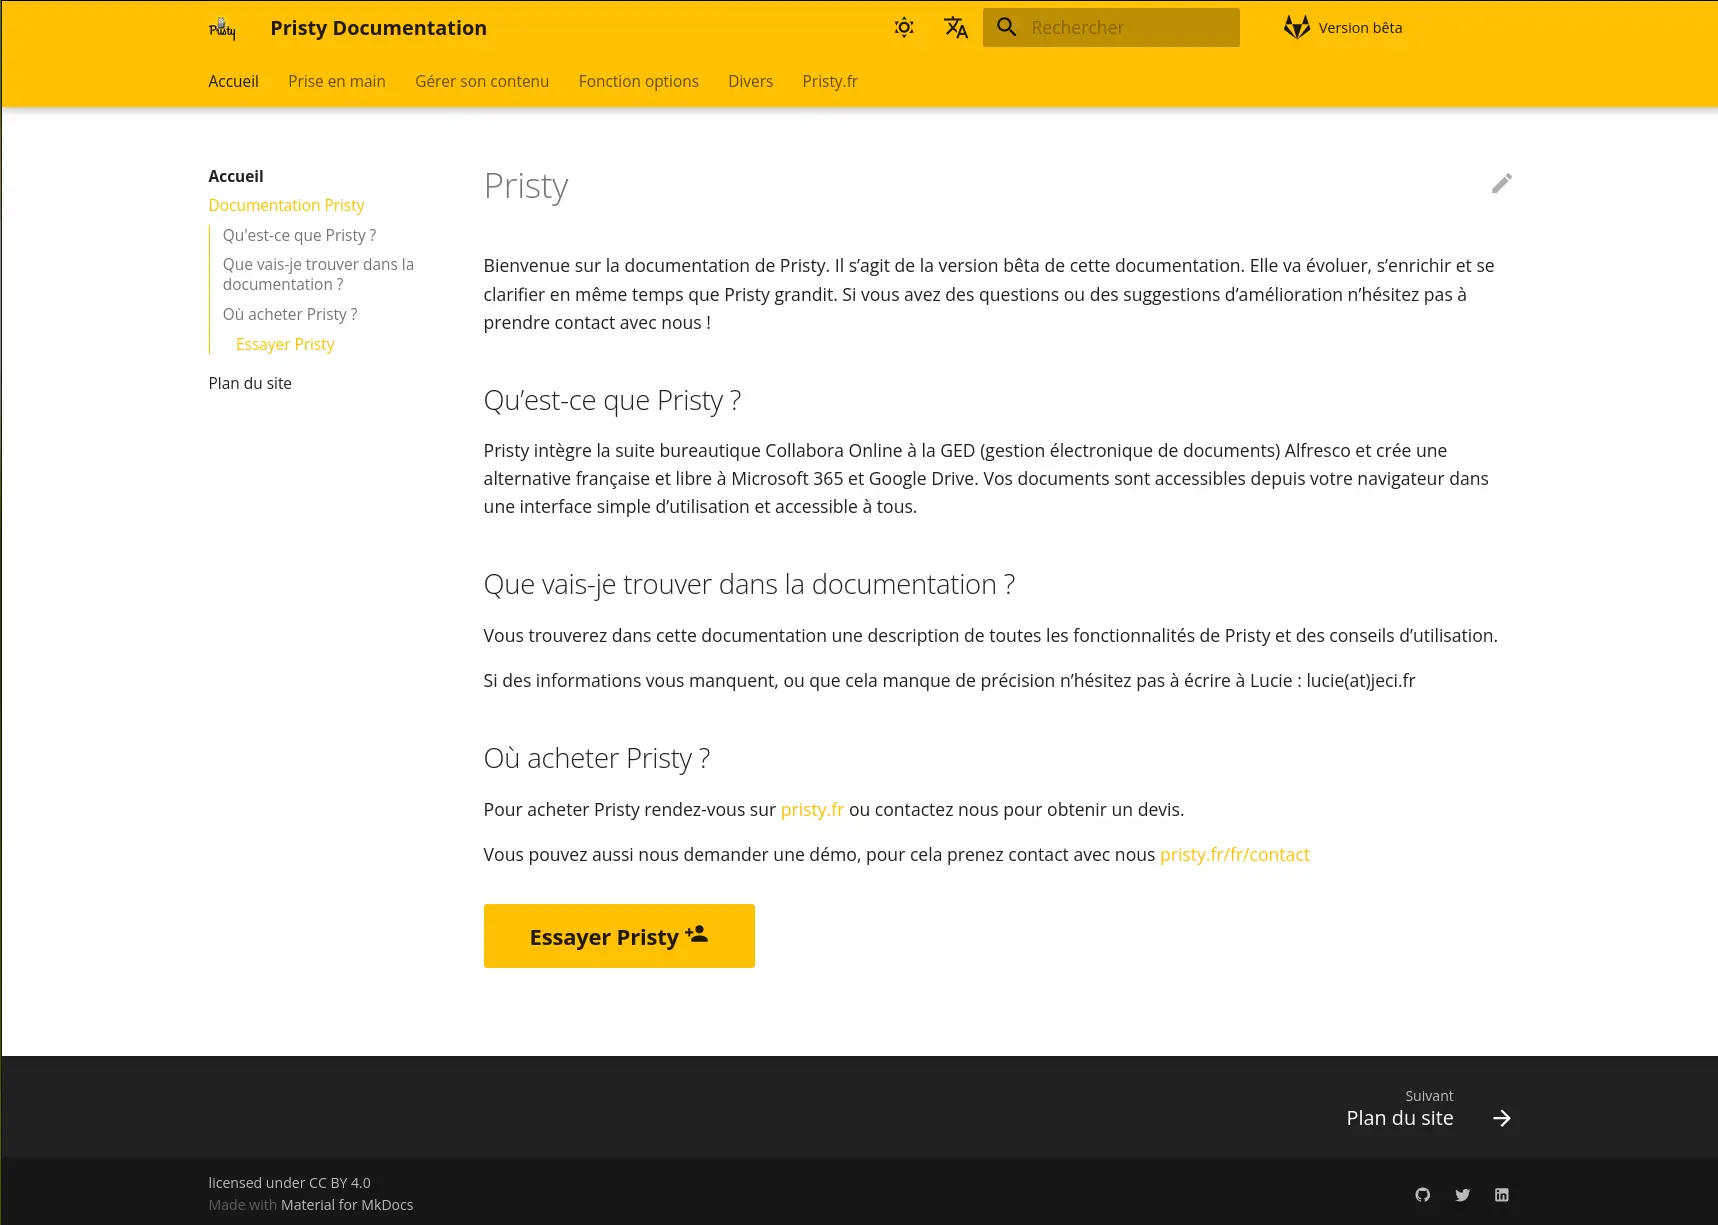Open the Gérer son contenu tab
Viewport: 1718px width, 1225px height.
(x=482, y=81)
